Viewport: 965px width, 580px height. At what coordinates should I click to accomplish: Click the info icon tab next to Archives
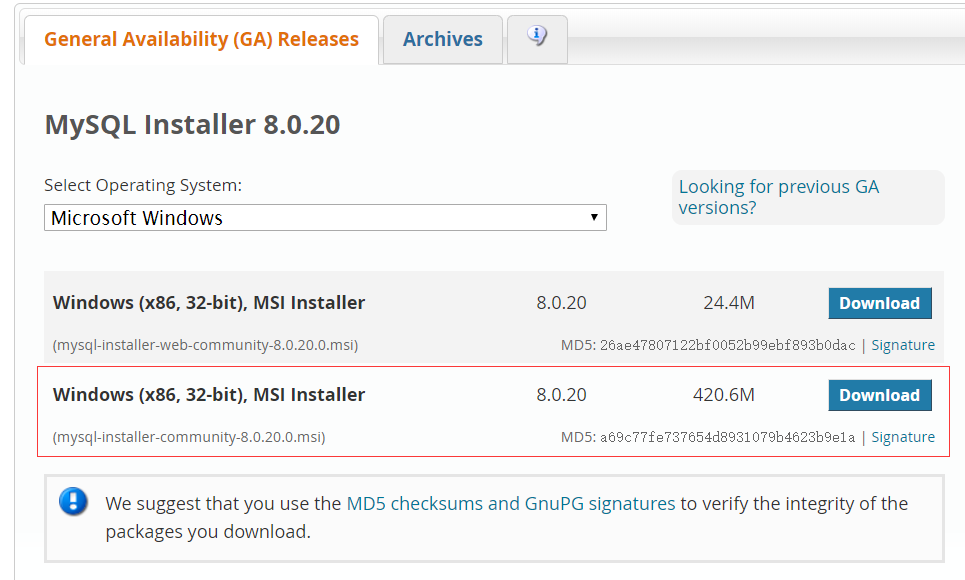[537, 39]
